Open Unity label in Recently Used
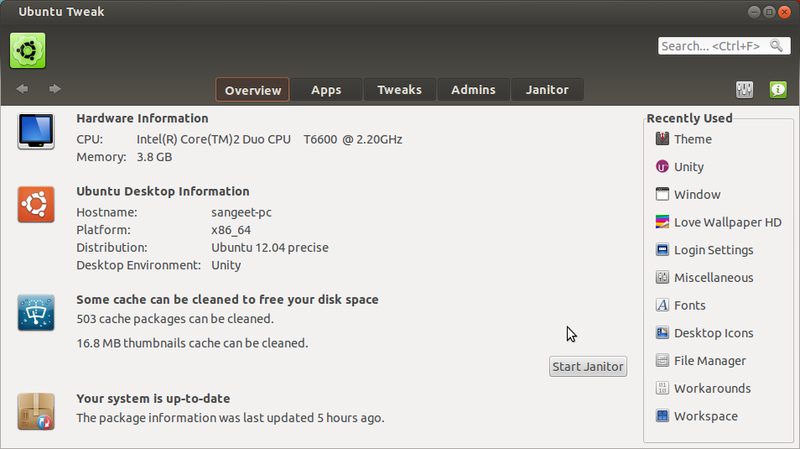The height and width of the screenshot is (449, 800). click(689, 167)
